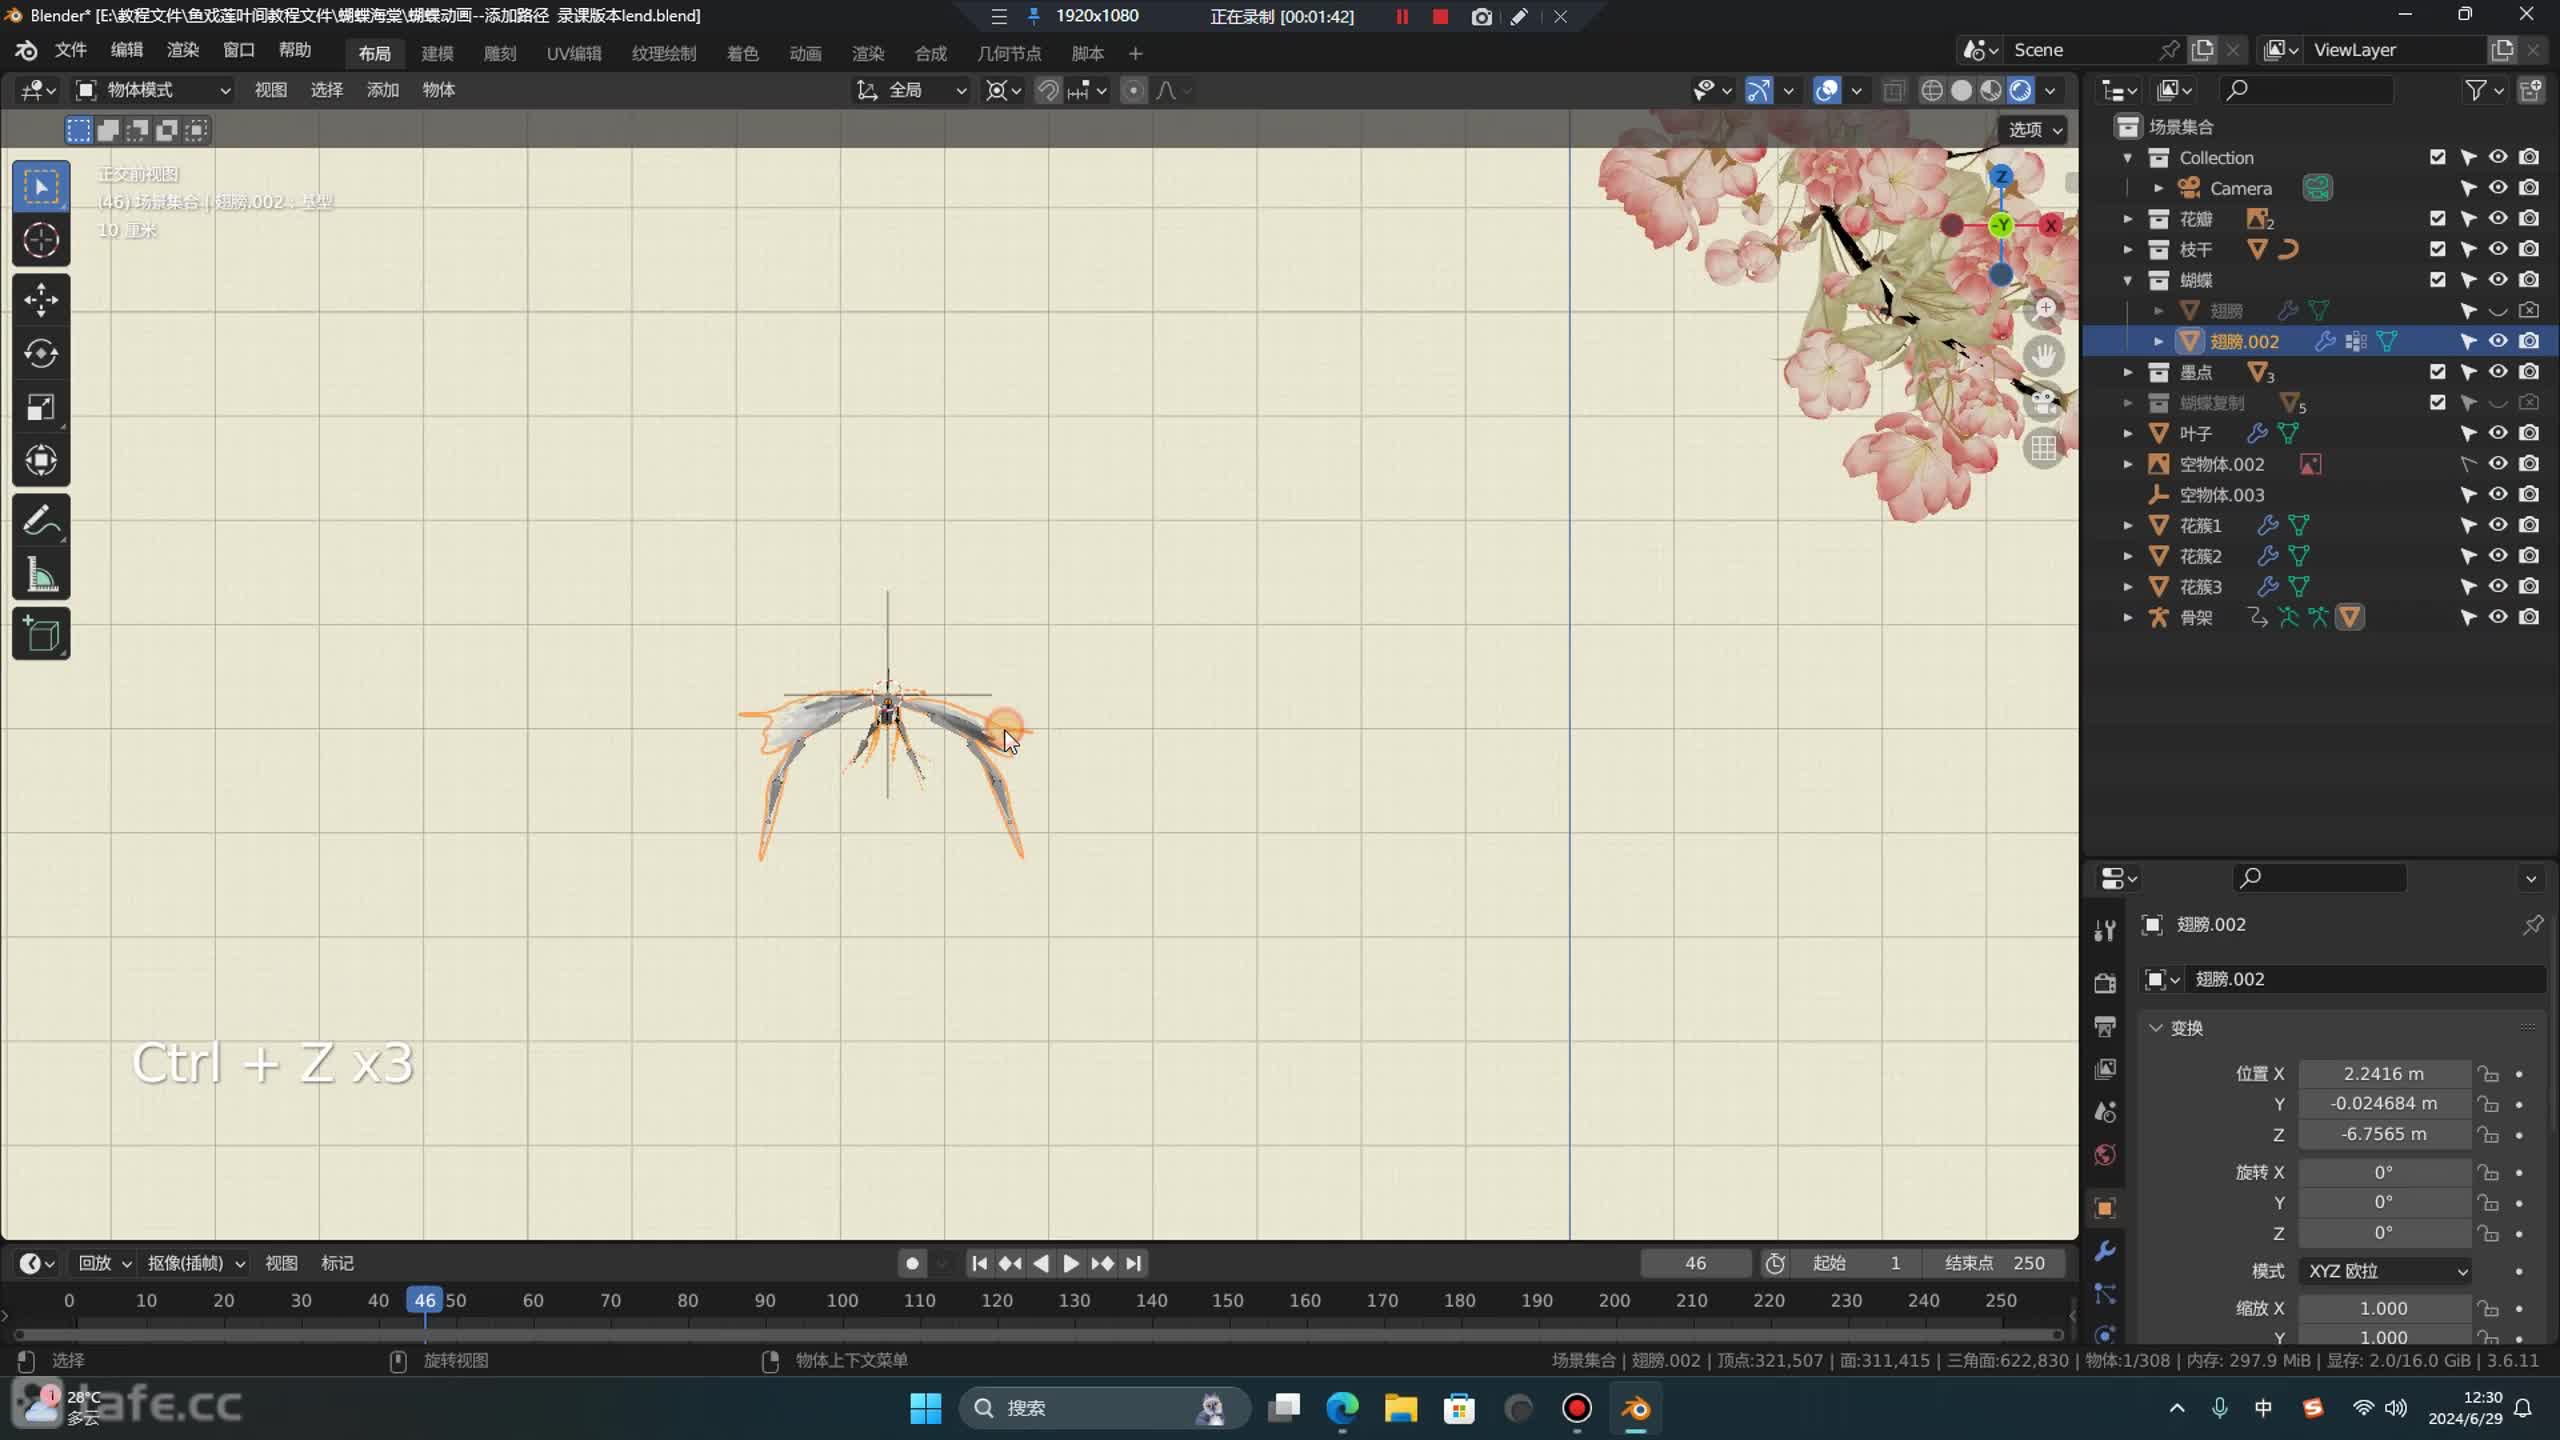Jump to the first frame
Screen dimensions: 2560x1440
pos(979,1264)
